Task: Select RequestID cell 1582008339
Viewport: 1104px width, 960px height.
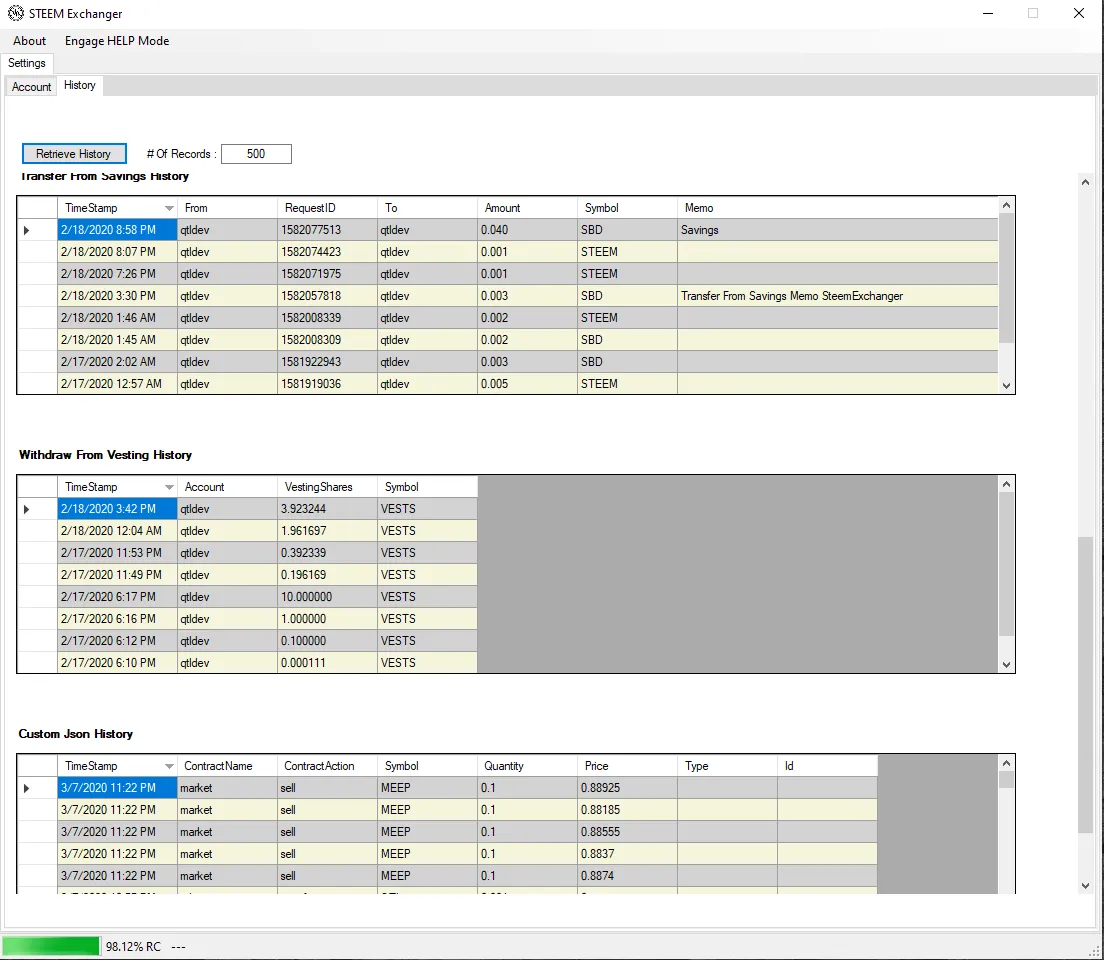Action: click(x=327, y=318)
